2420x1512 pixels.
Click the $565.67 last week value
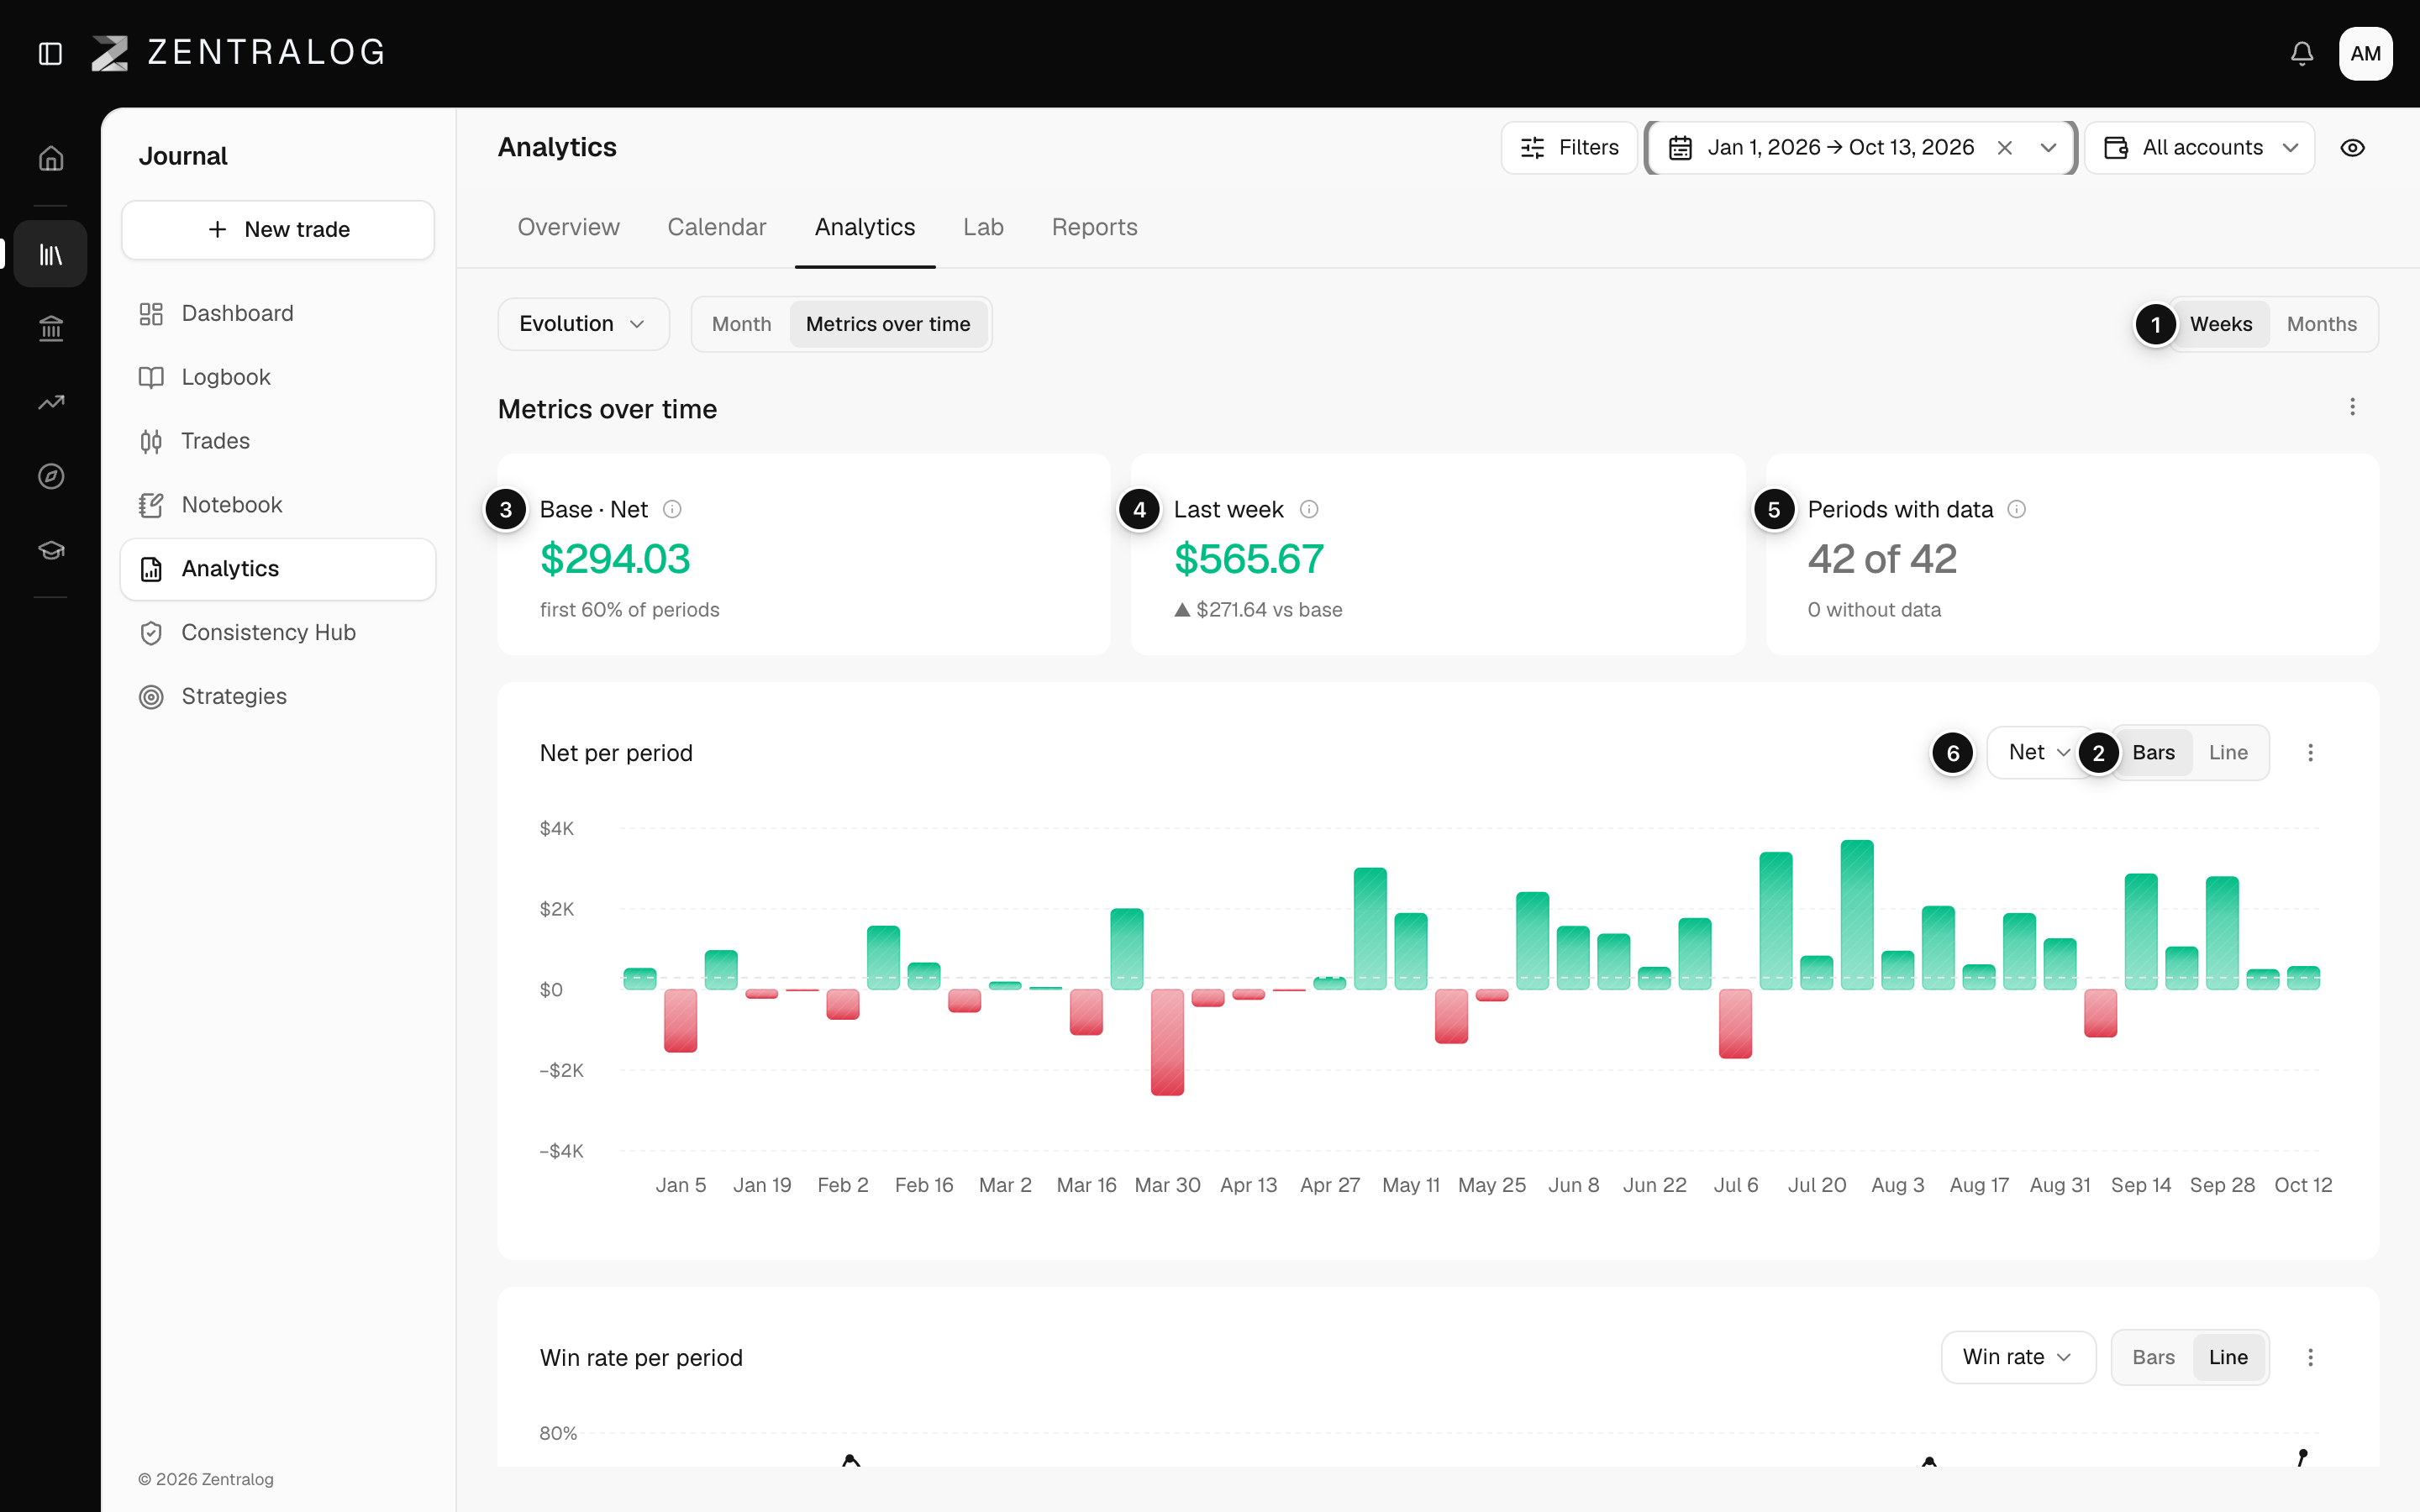pyautogui.click(x=1249, y=559)
